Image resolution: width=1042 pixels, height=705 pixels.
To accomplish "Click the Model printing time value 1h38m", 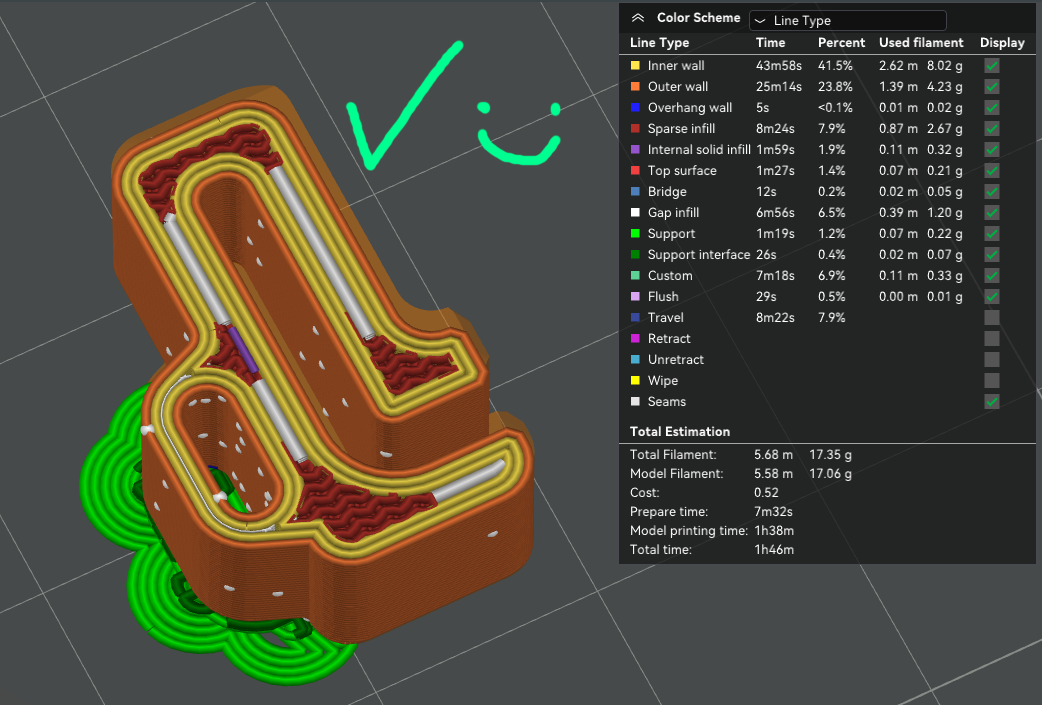I will (774, 530).
